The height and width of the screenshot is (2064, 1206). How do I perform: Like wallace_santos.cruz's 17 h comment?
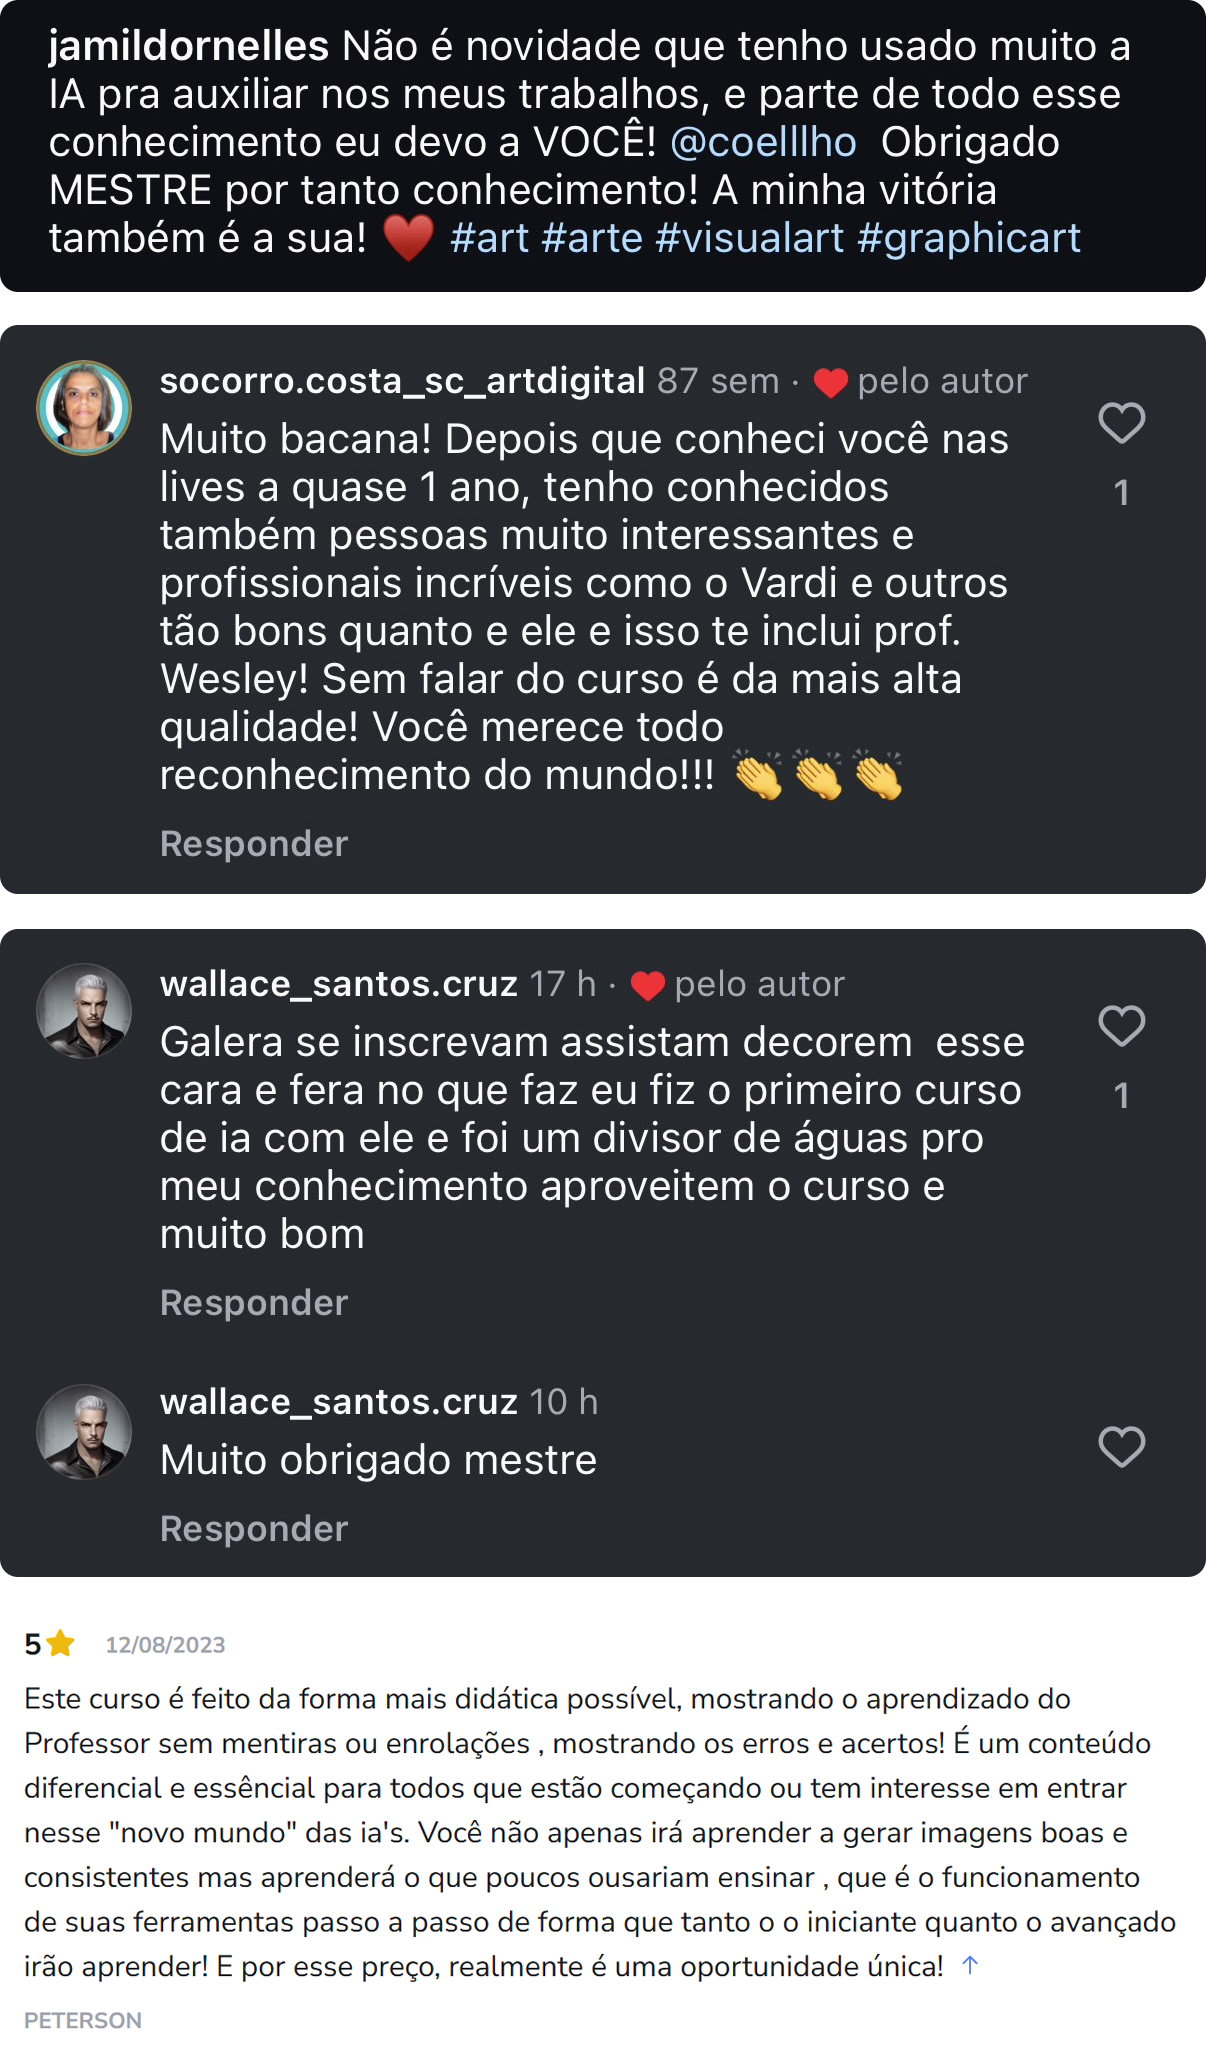[x=1121, y=1026]
